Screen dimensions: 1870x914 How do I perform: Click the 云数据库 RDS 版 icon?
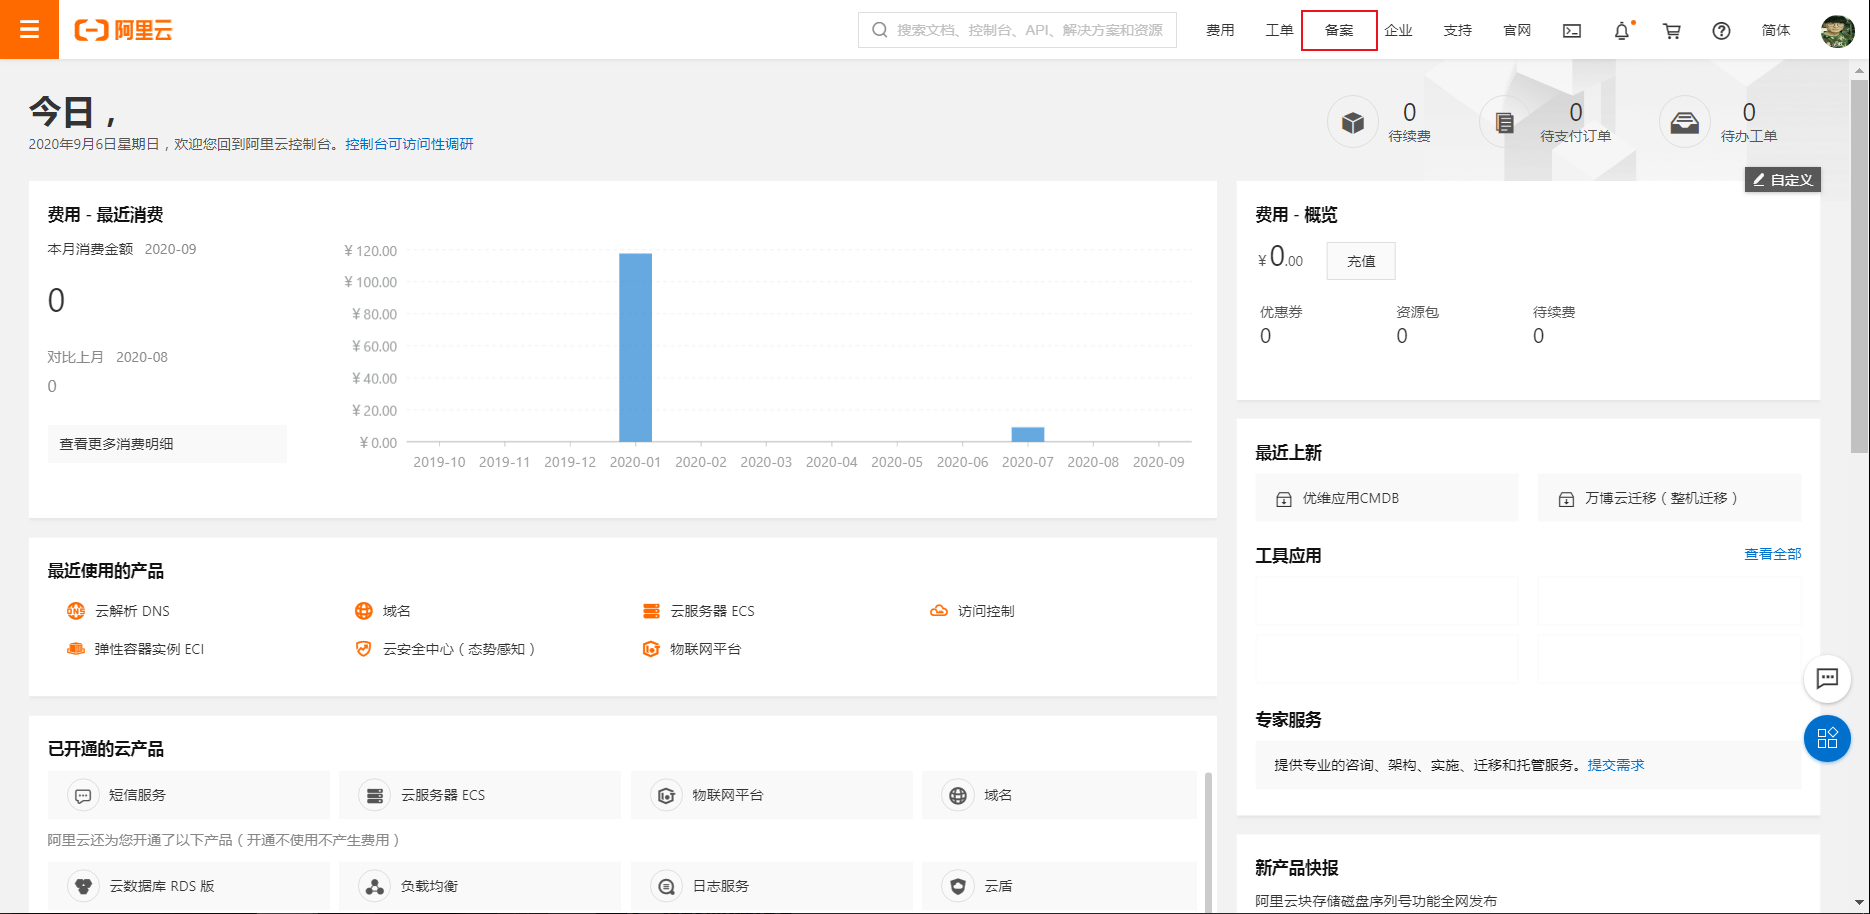coord(83,886)
